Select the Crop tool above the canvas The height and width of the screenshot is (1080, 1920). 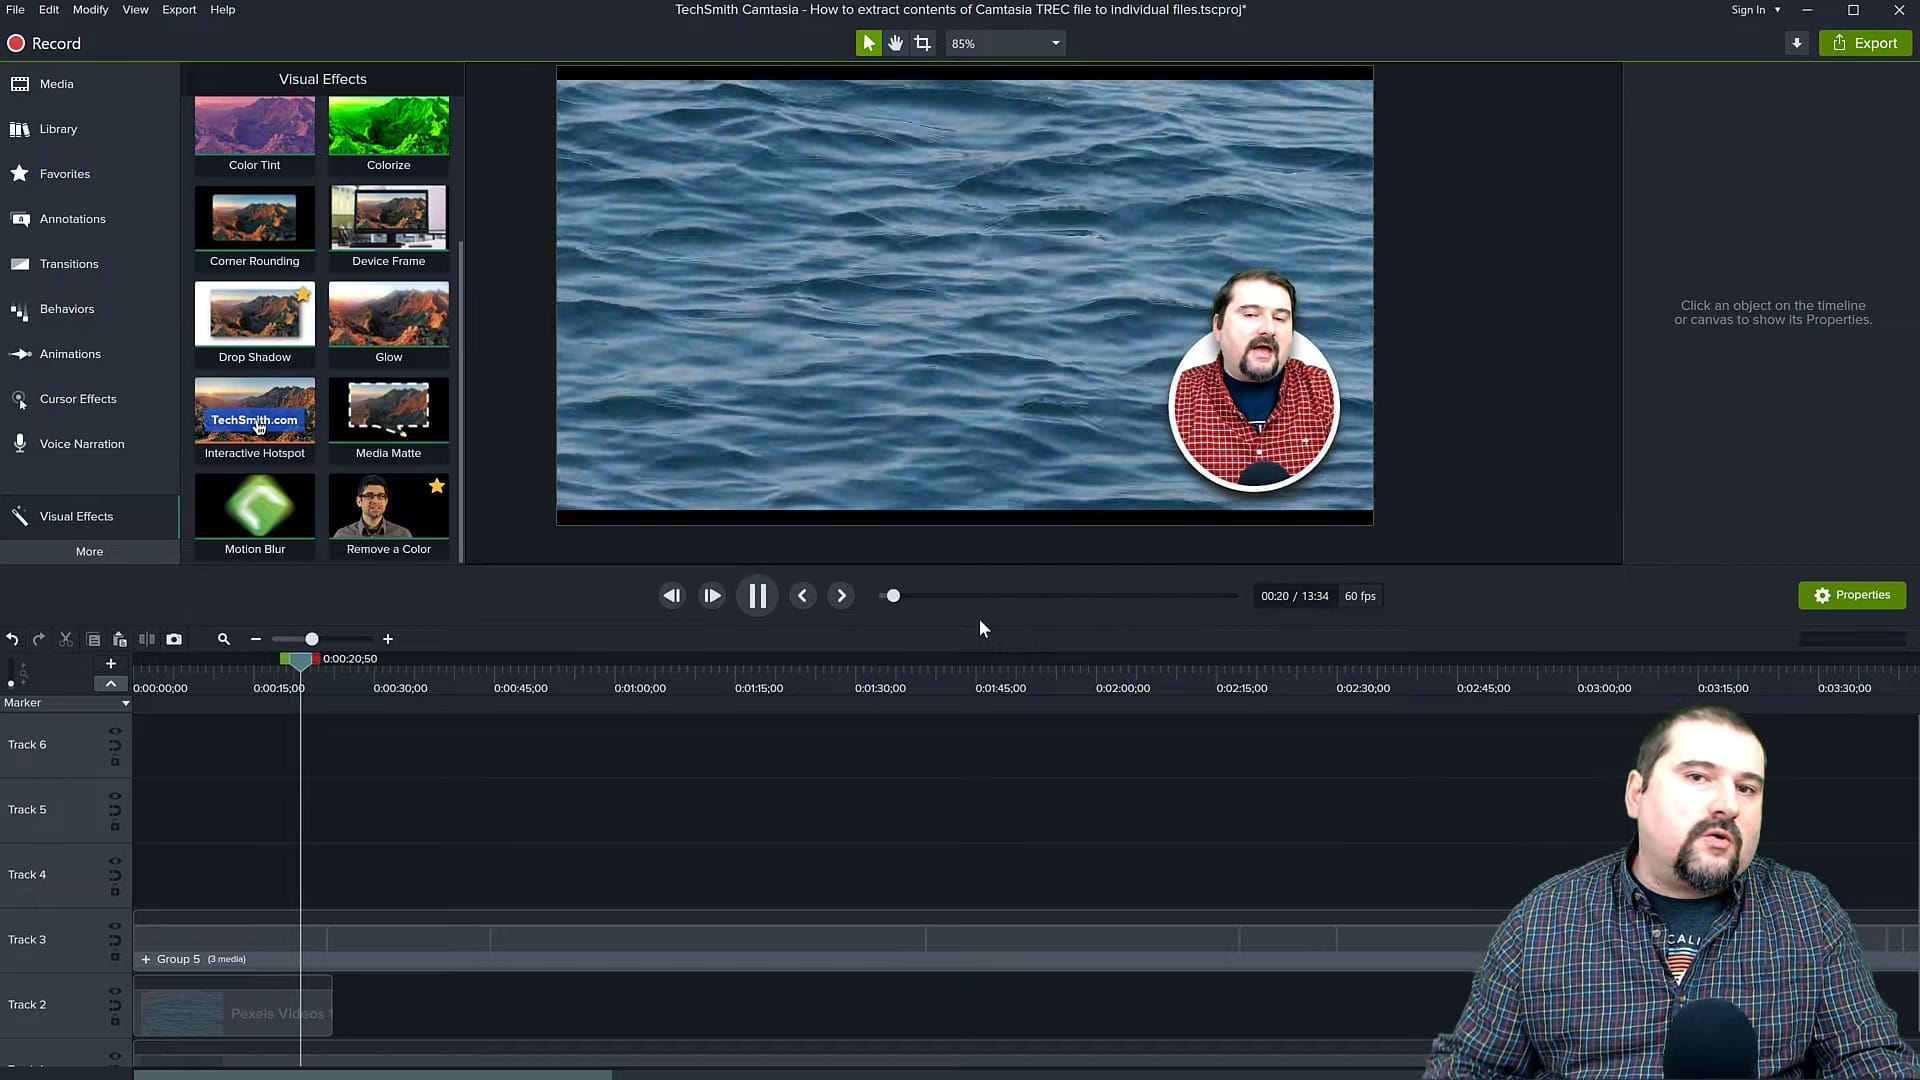click(922, 43)
